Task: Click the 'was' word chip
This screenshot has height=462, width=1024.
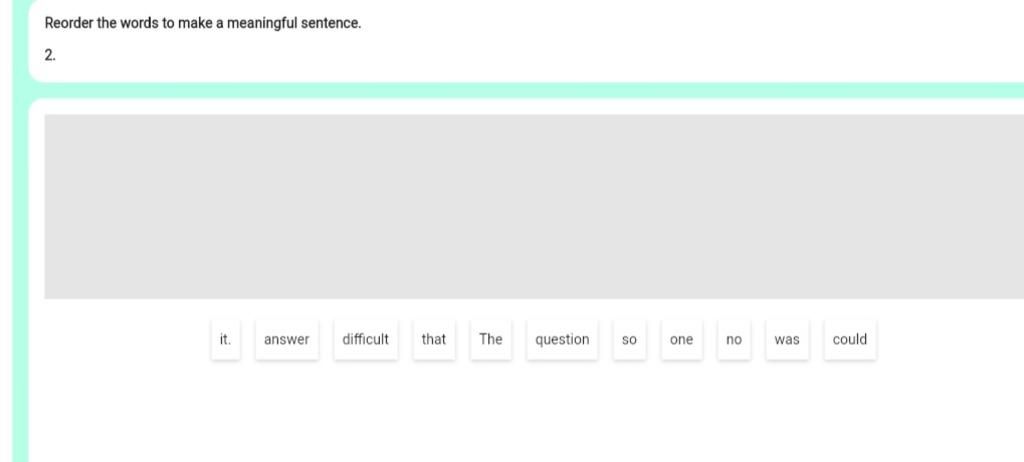Action: 787,339
